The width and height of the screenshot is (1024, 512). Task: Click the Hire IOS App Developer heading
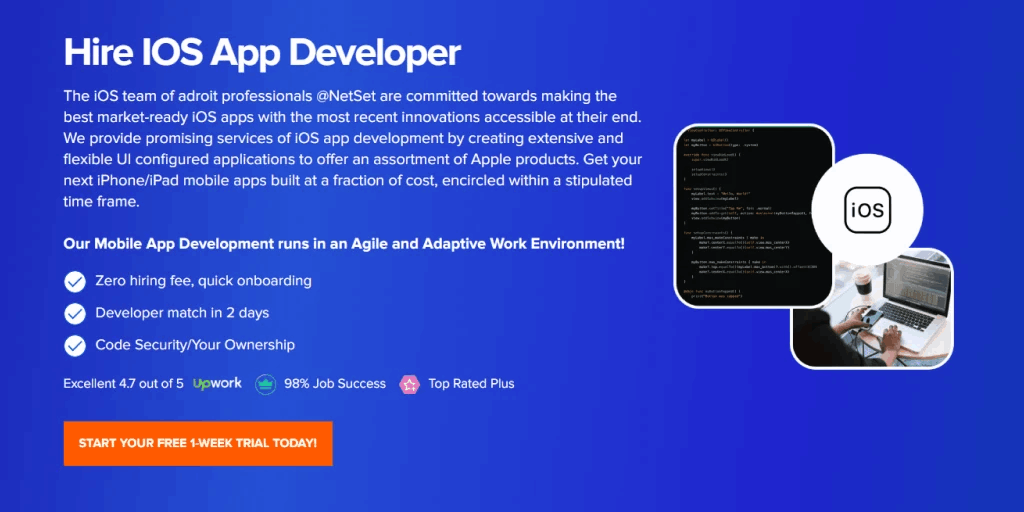point(263,52)
